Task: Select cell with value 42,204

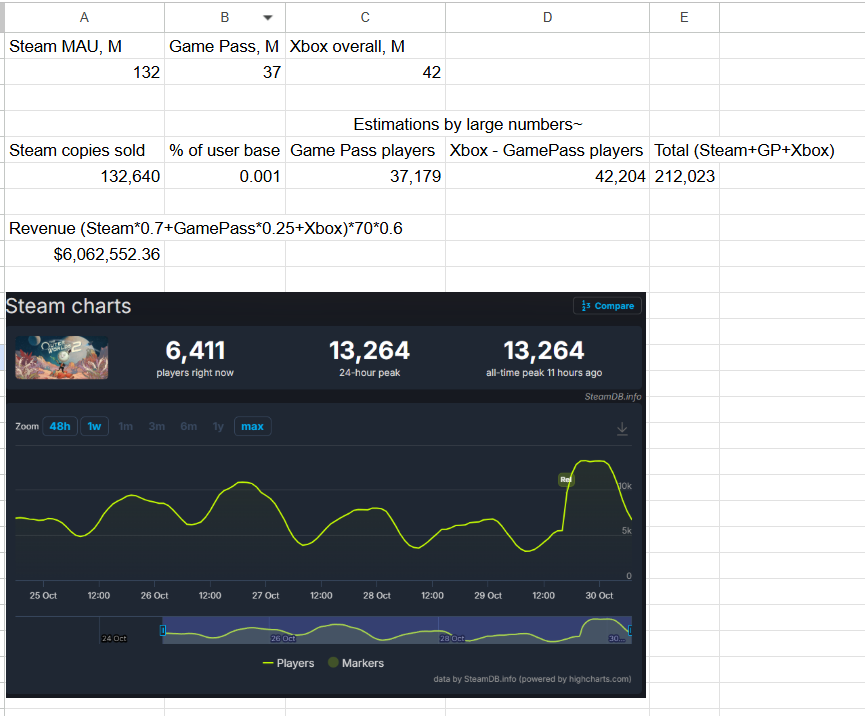Action: [x=547, y=176]
